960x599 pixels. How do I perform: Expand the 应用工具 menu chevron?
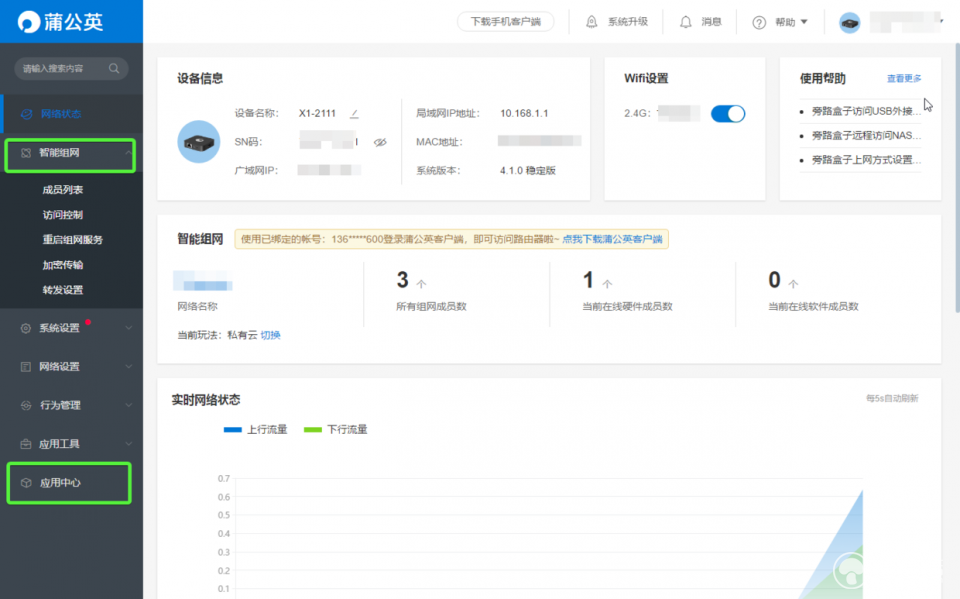point(129,444)
